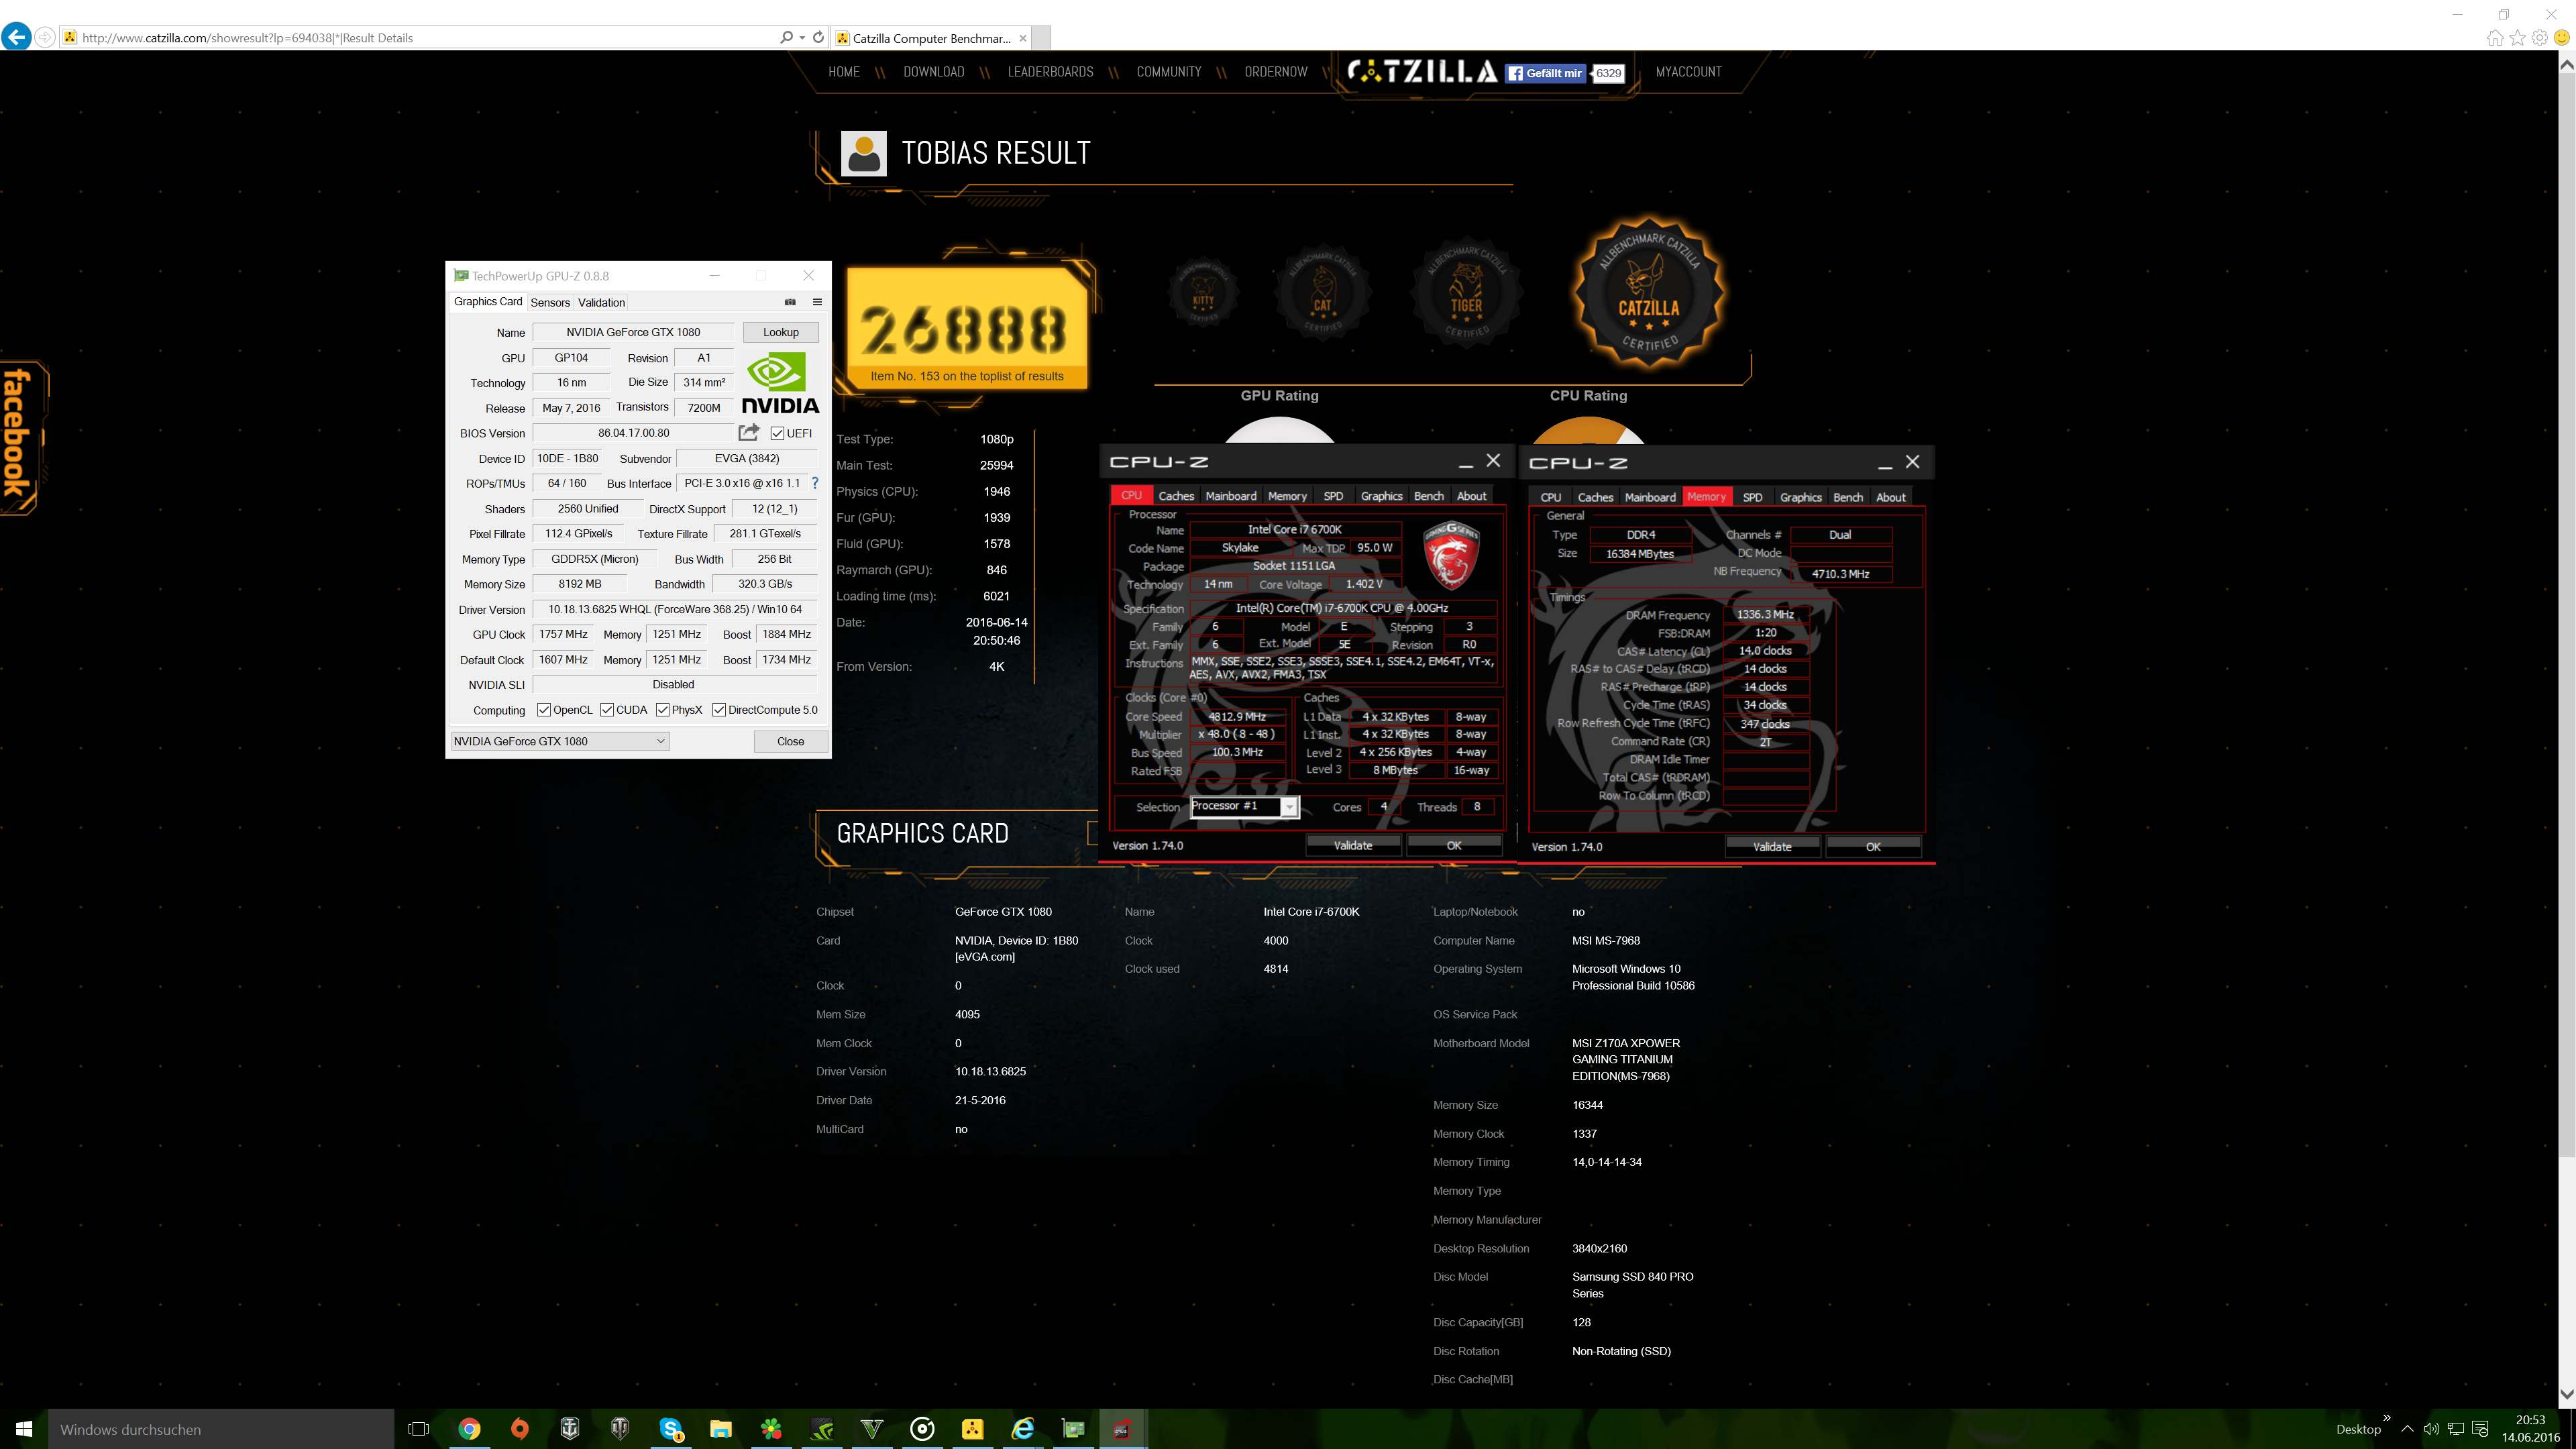Click the HOME navigation link
The width and height of the screenshot is (2576, 1449).
844,72
